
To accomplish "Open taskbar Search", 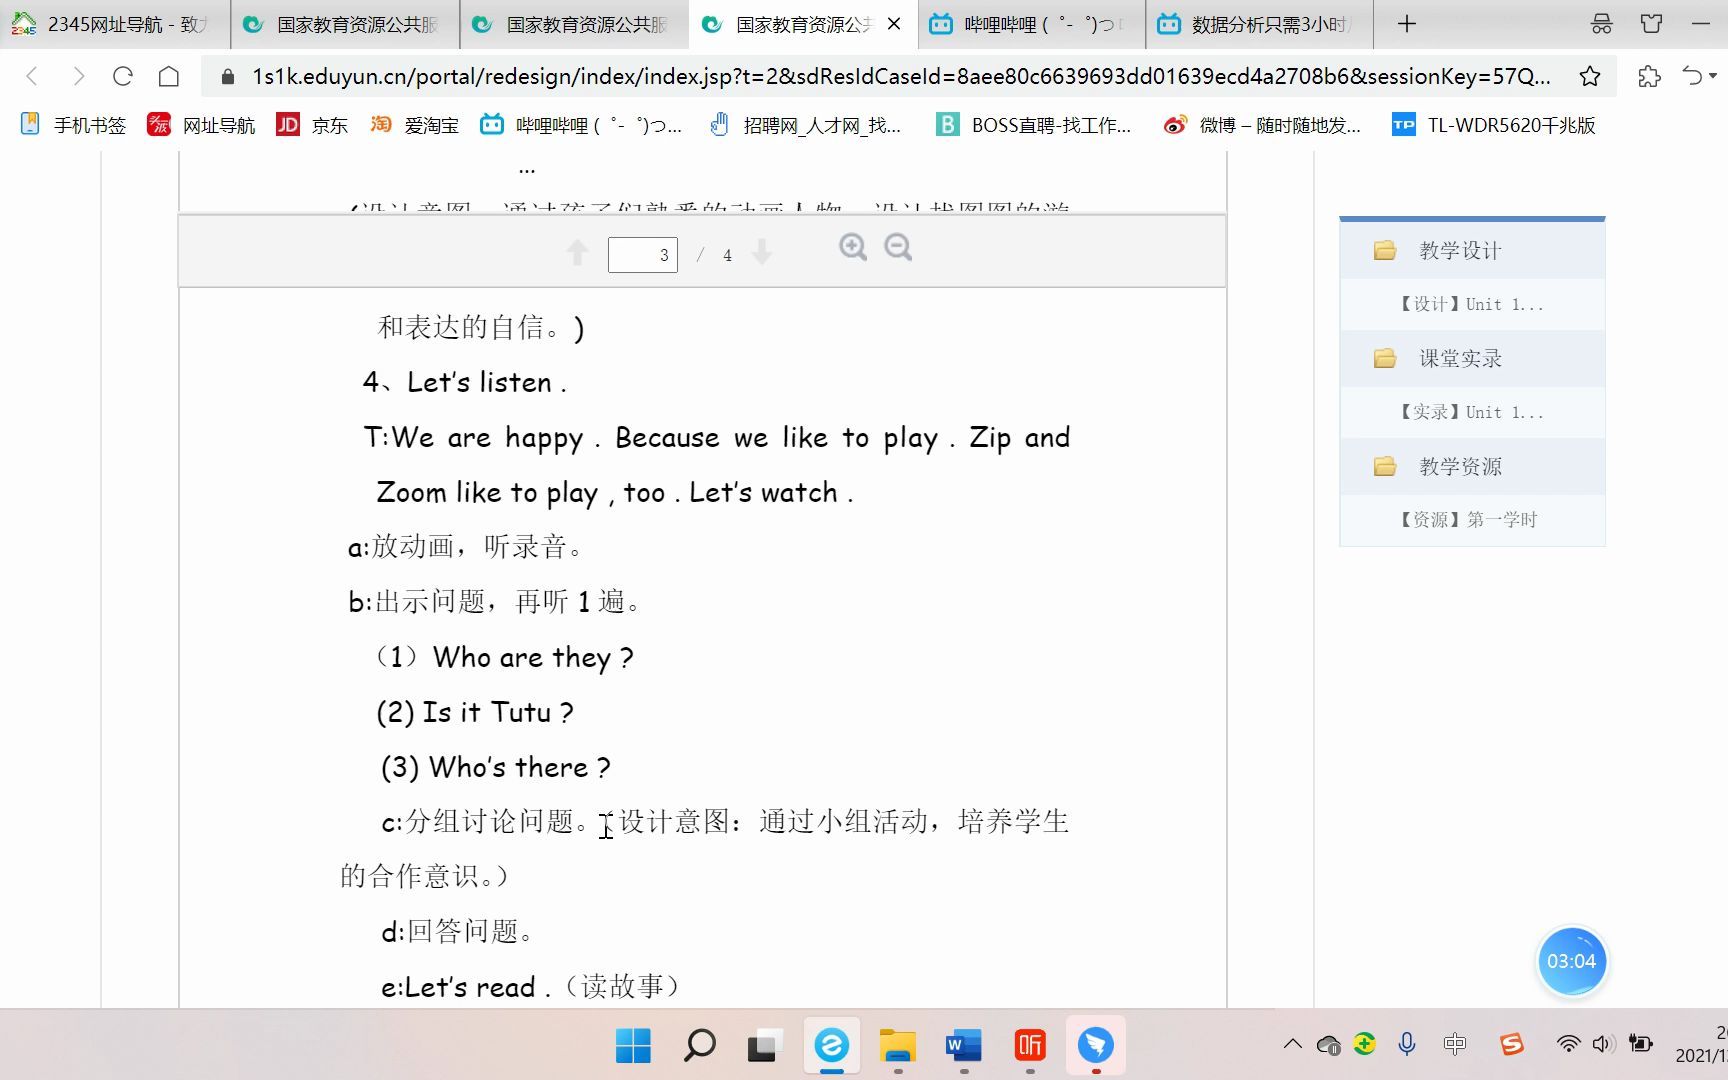I will [699, 1046].
